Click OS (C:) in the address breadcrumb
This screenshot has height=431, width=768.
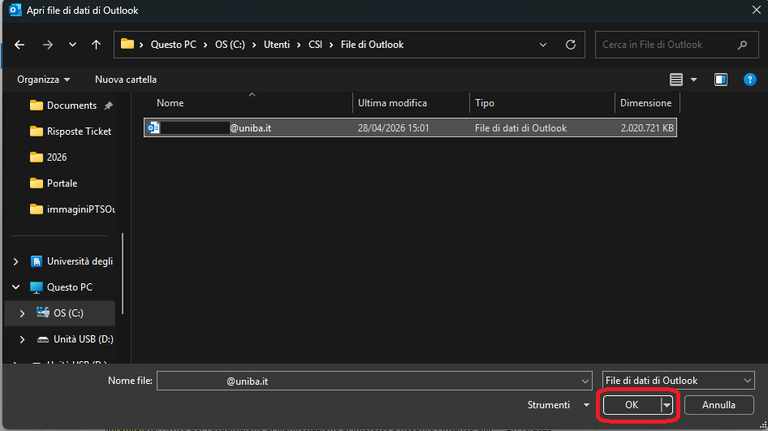pos(230,45)
